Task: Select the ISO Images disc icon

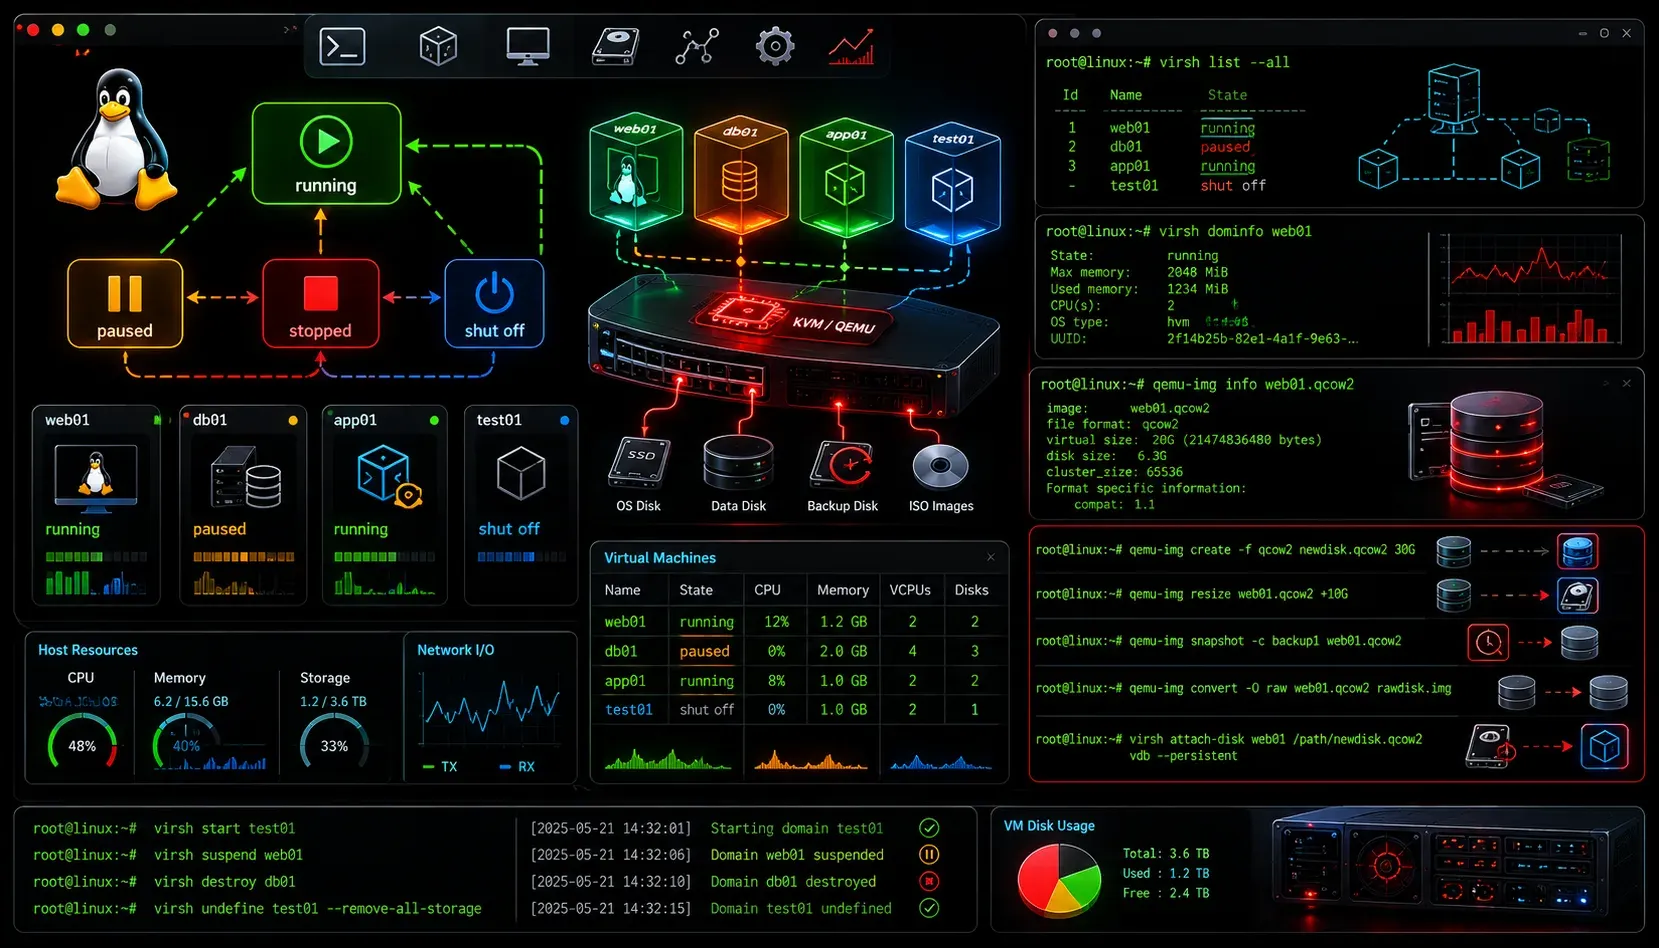Action: (941, 466)
